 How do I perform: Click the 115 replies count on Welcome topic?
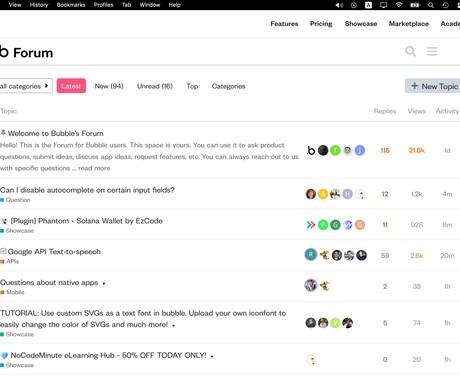coord(385,150)
